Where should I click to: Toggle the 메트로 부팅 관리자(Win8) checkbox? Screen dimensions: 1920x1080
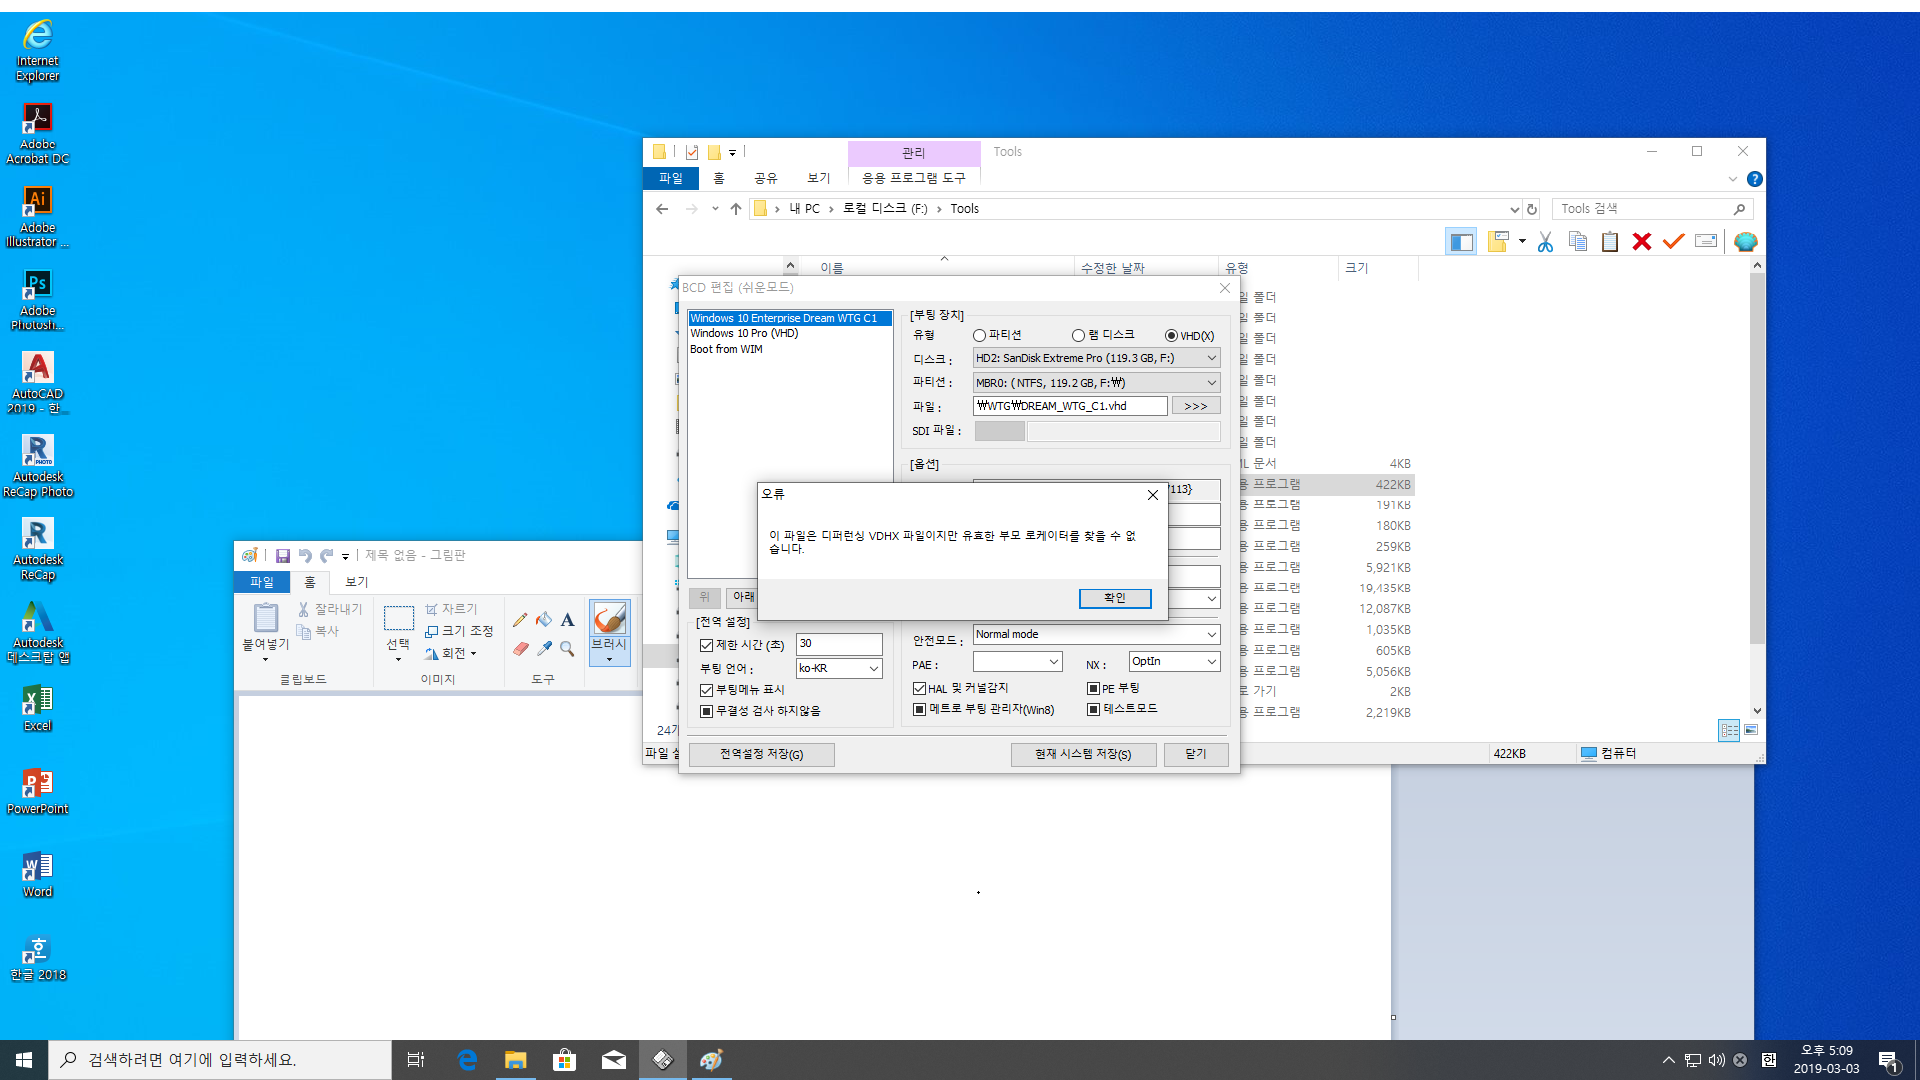click(919, 710)
